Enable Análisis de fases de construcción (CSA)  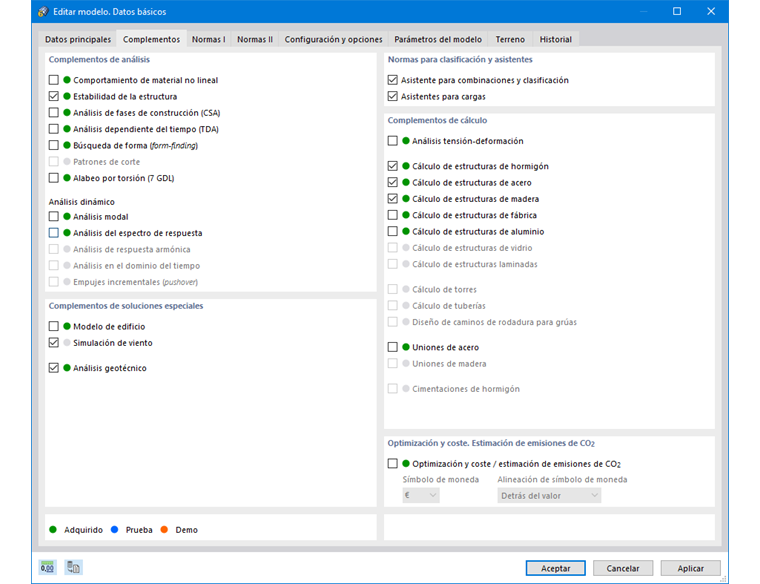(x=54, y=113)
